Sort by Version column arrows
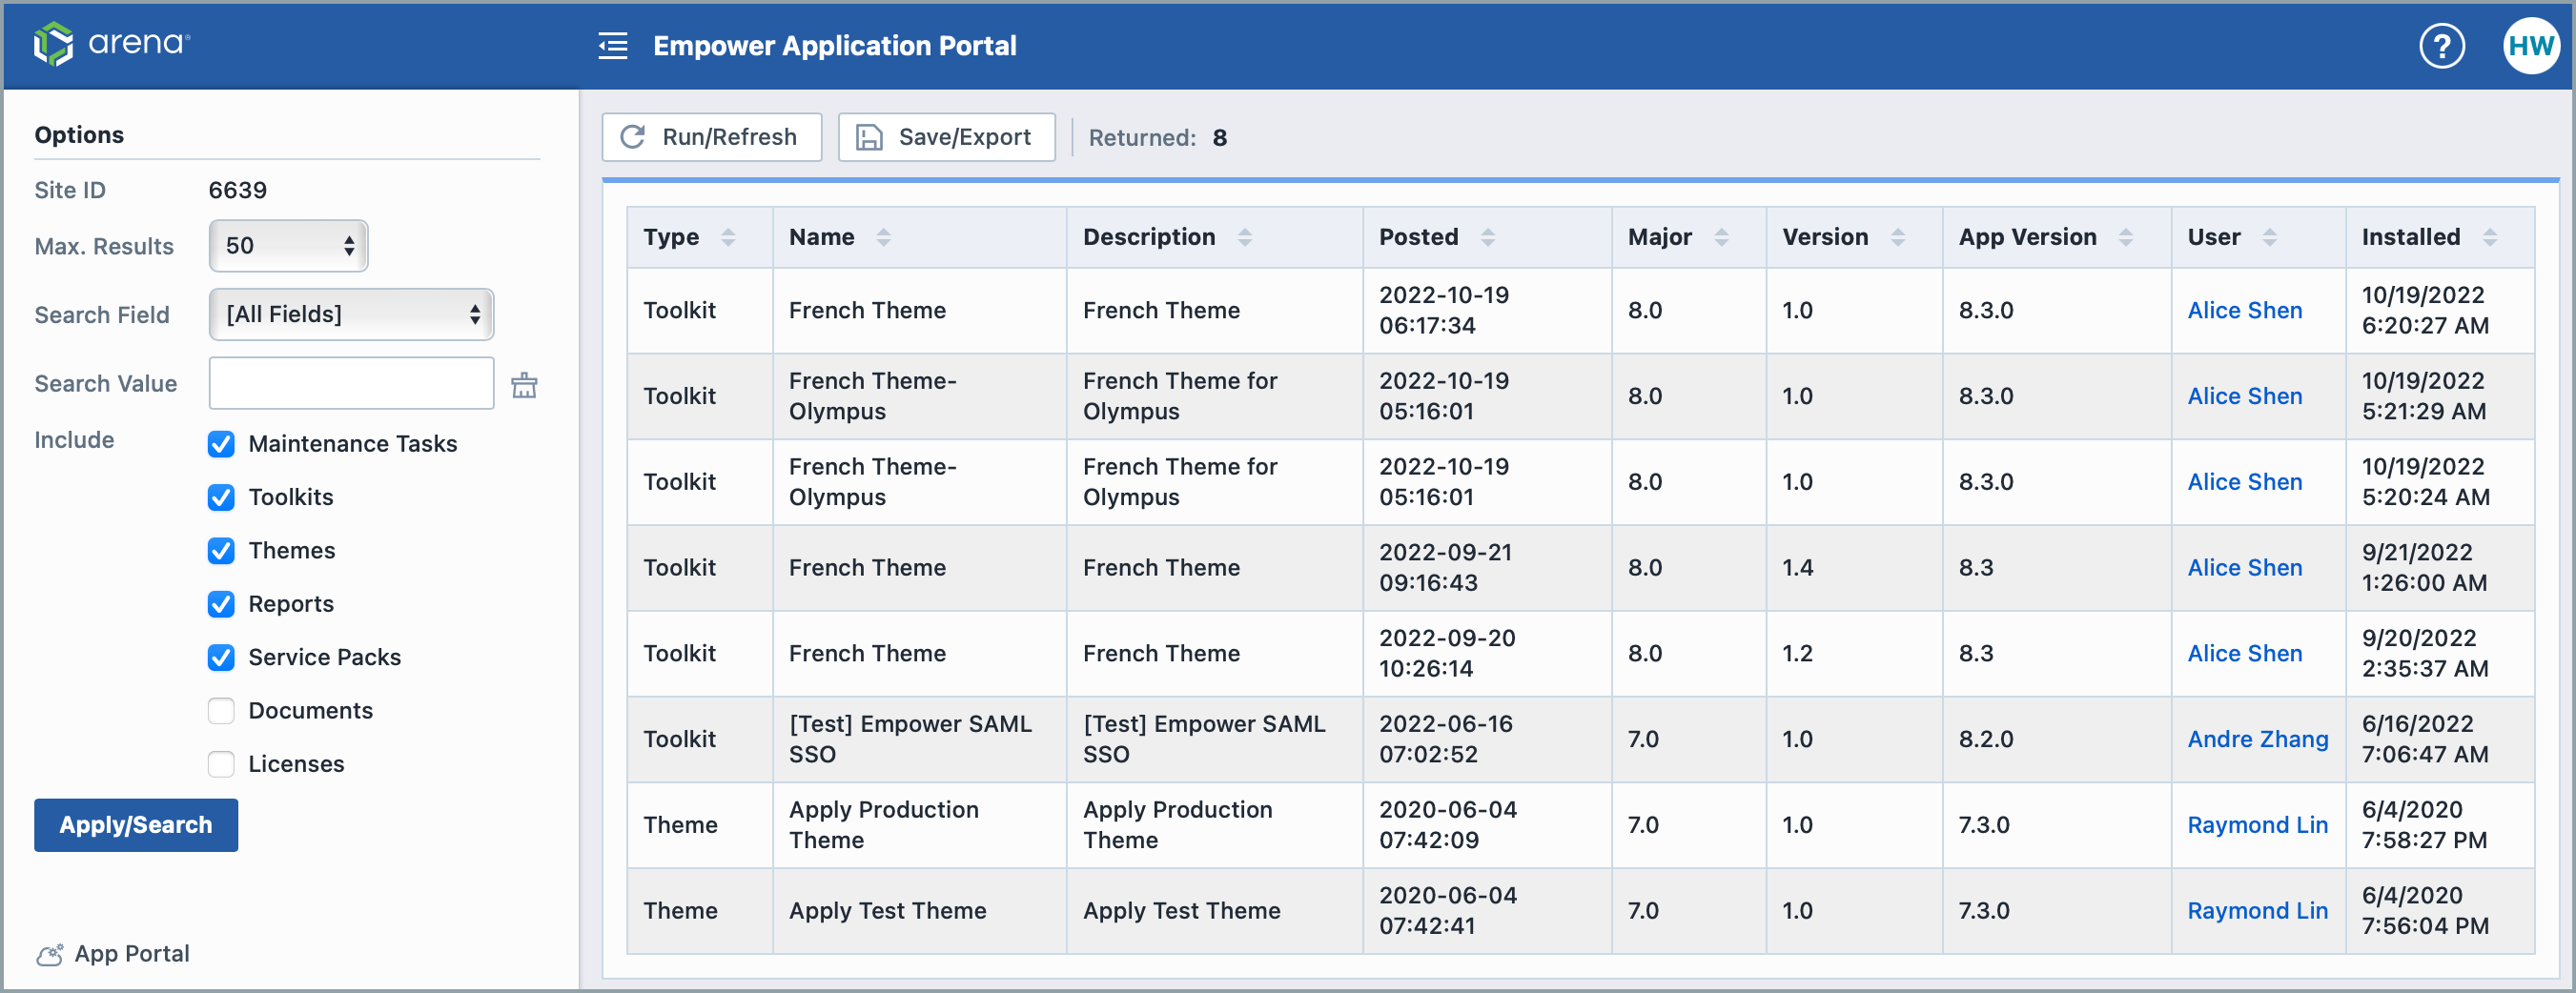The height and width of the screenshot is (993, 2576). coord(1897,237)
